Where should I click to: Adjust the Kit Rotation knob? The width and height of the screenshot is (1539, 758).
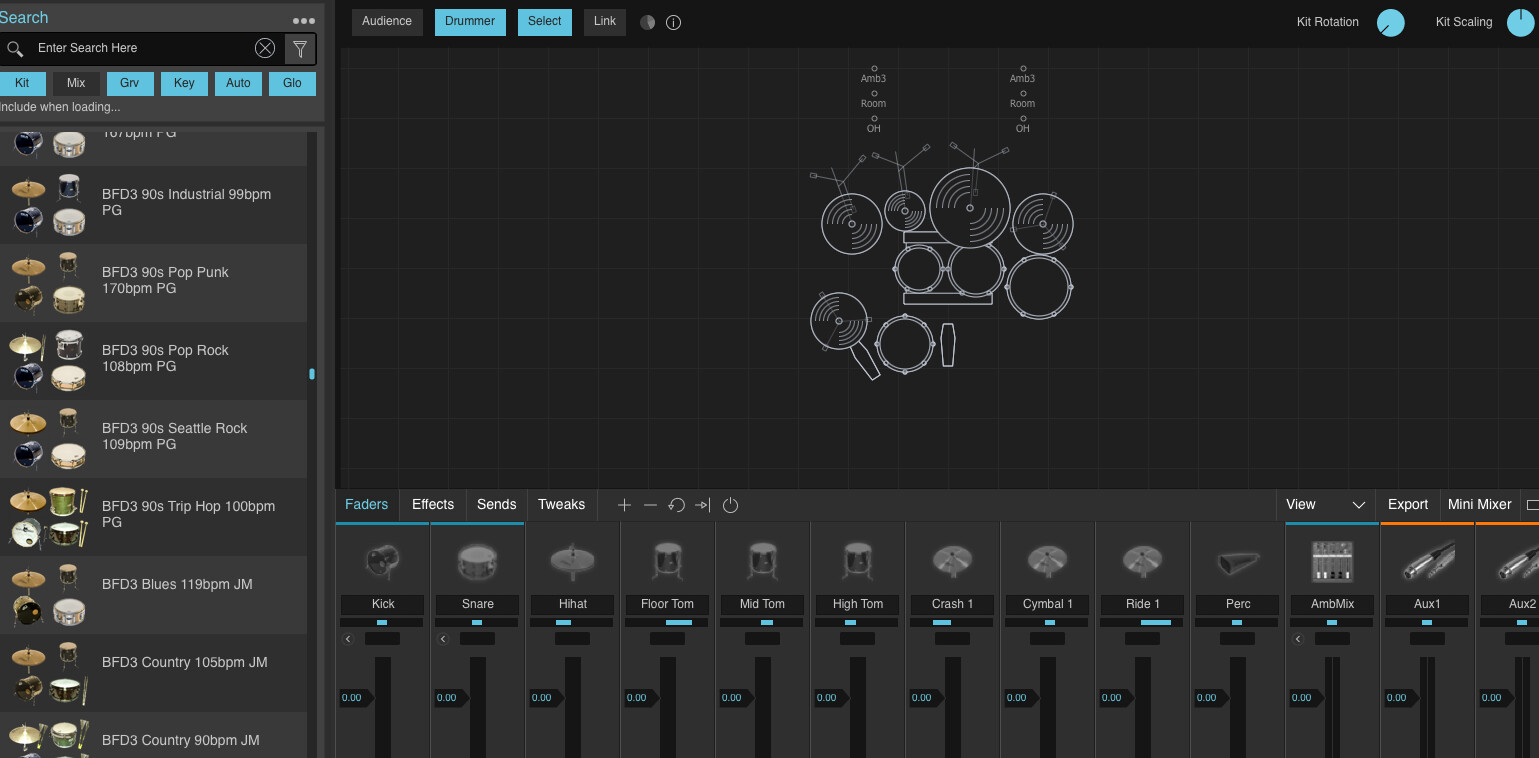1390,23
